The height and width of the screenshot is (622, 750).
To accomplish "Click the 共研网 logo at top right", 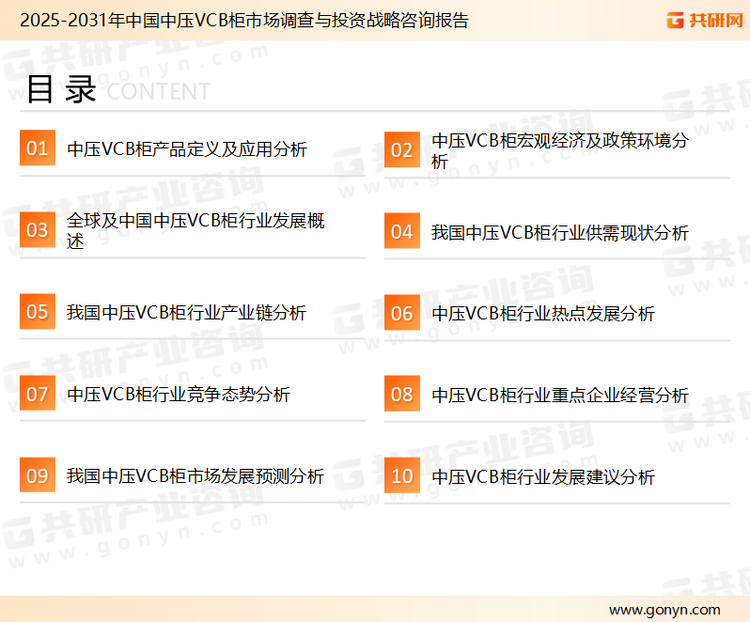I will pyautogui.click(x=705, y=20).
